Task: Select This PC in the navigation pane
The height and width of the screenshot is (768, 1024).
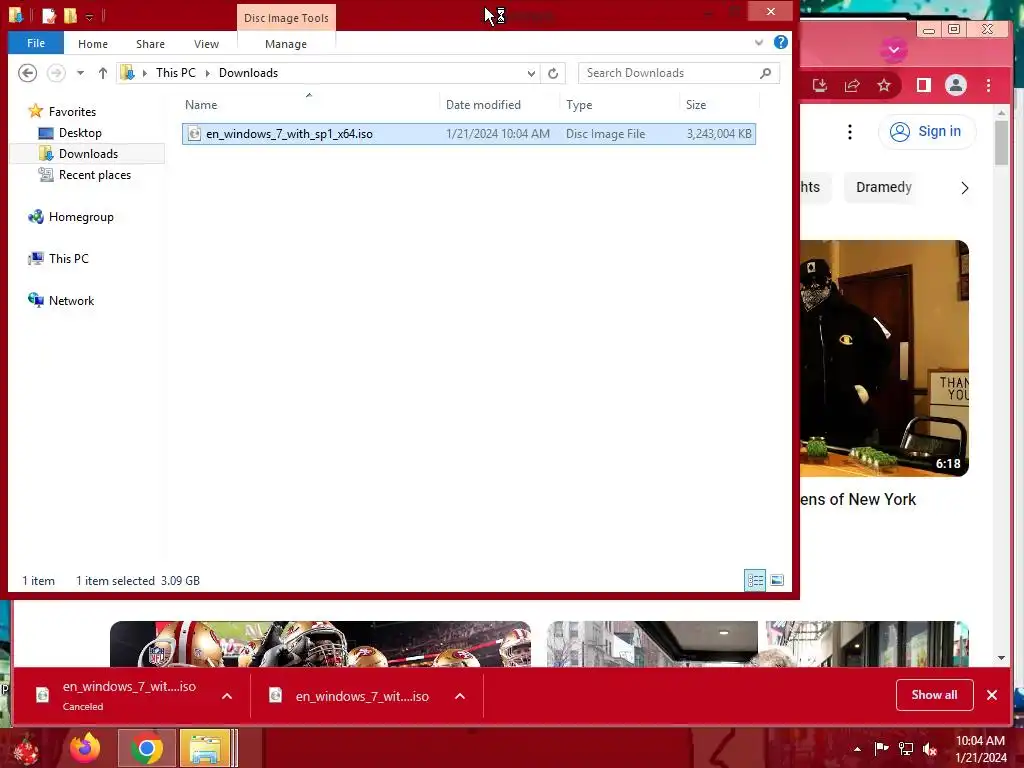Action: tap(69, 259)
